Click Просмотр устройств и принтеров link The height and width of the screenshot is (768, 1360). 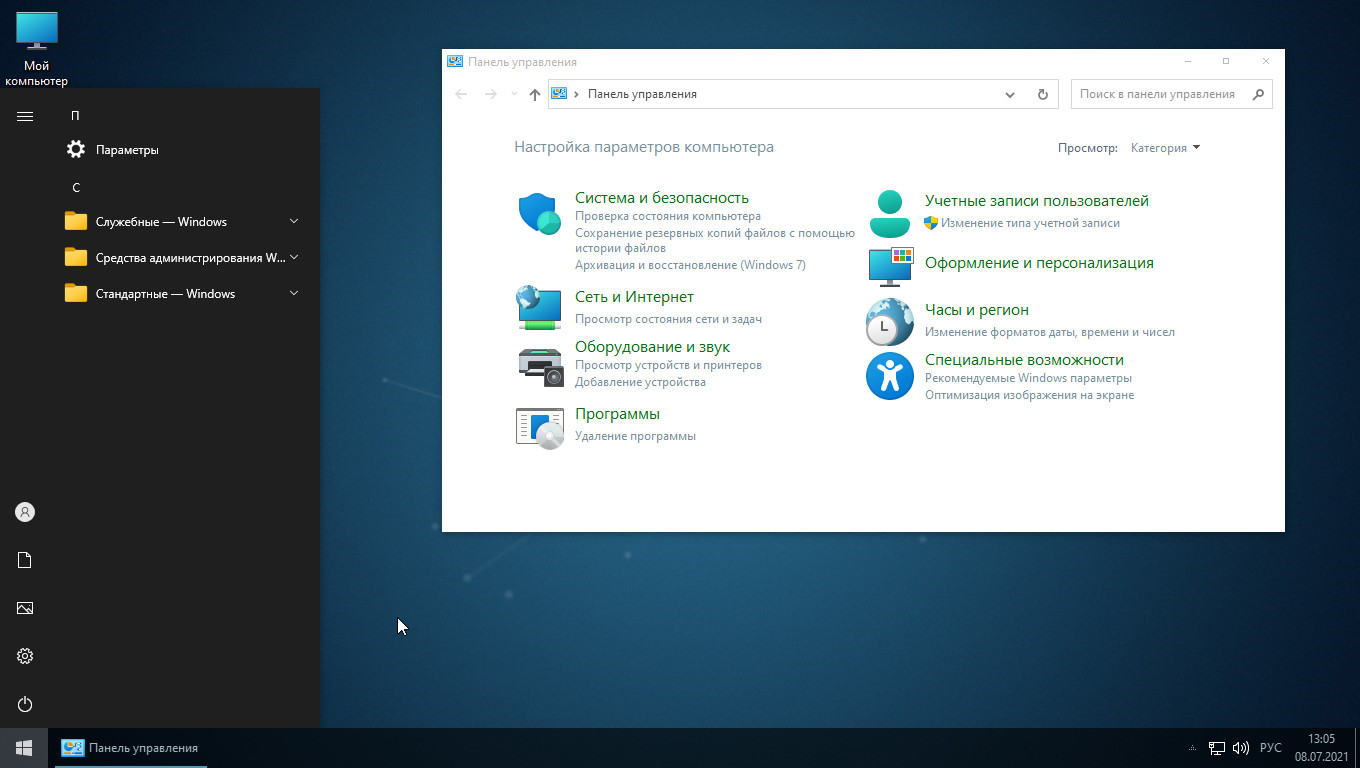pyautogui.click(x=668, y=365)
